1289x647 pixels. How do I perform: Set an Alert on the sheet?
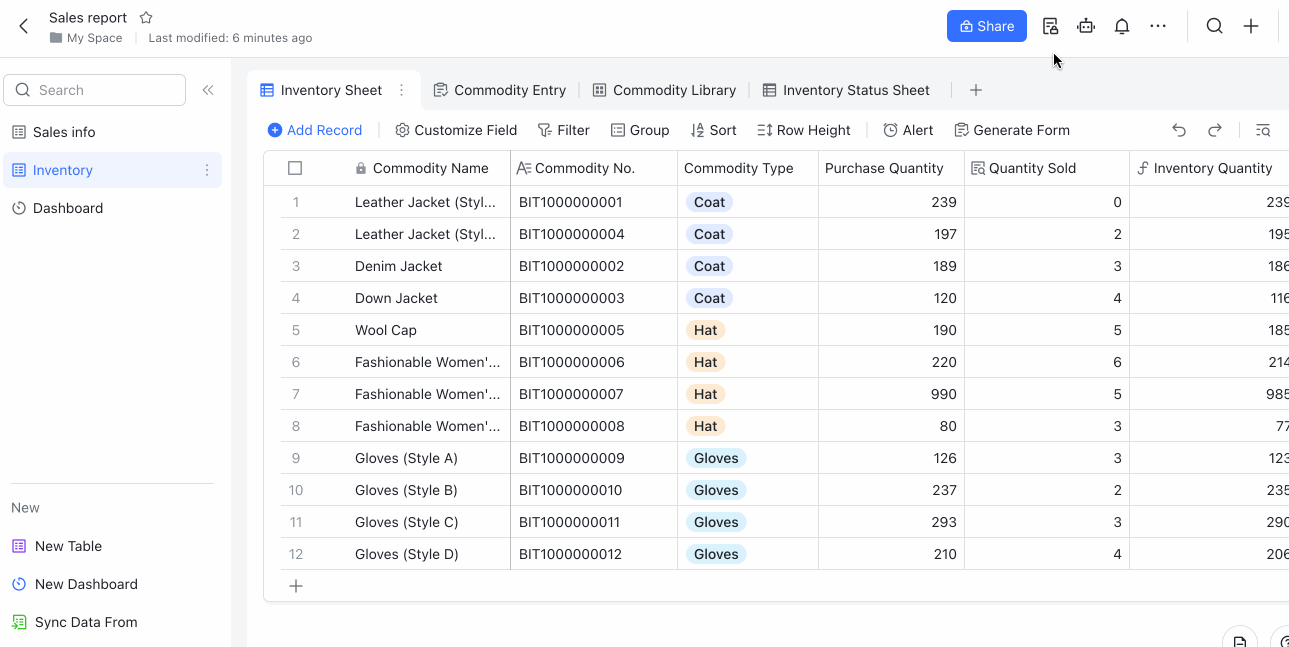click(x=907, y=130)
